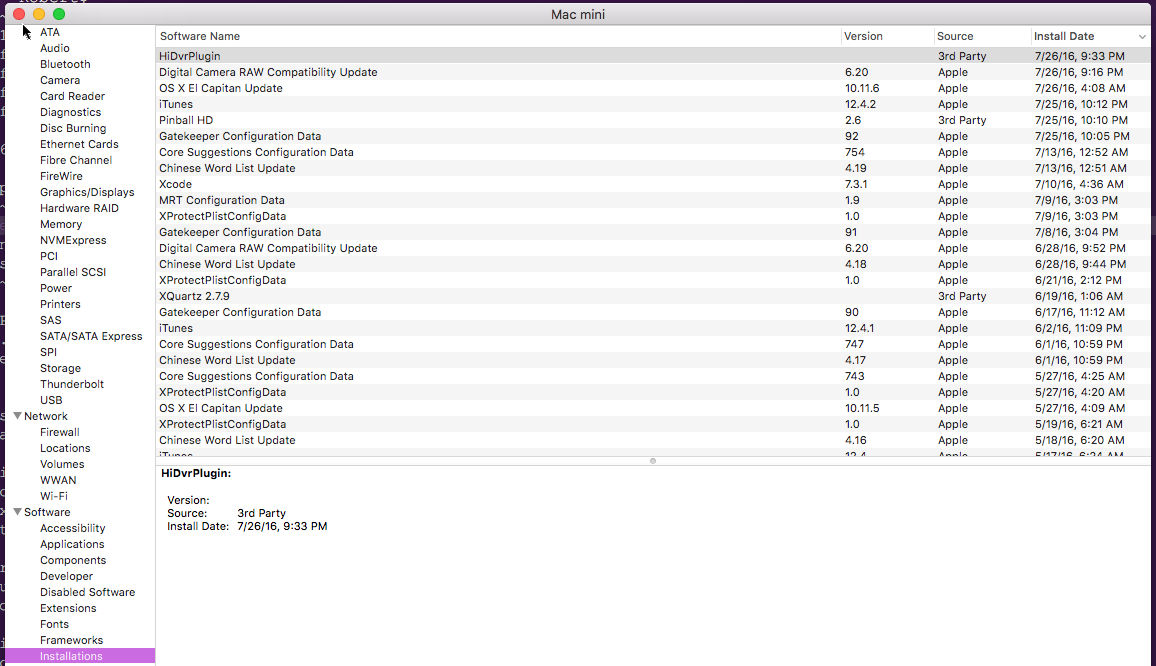This screenshot has width=1156, height=666.
Task: Open Diagnostics in the sidebar
Action: coord(70,112)
